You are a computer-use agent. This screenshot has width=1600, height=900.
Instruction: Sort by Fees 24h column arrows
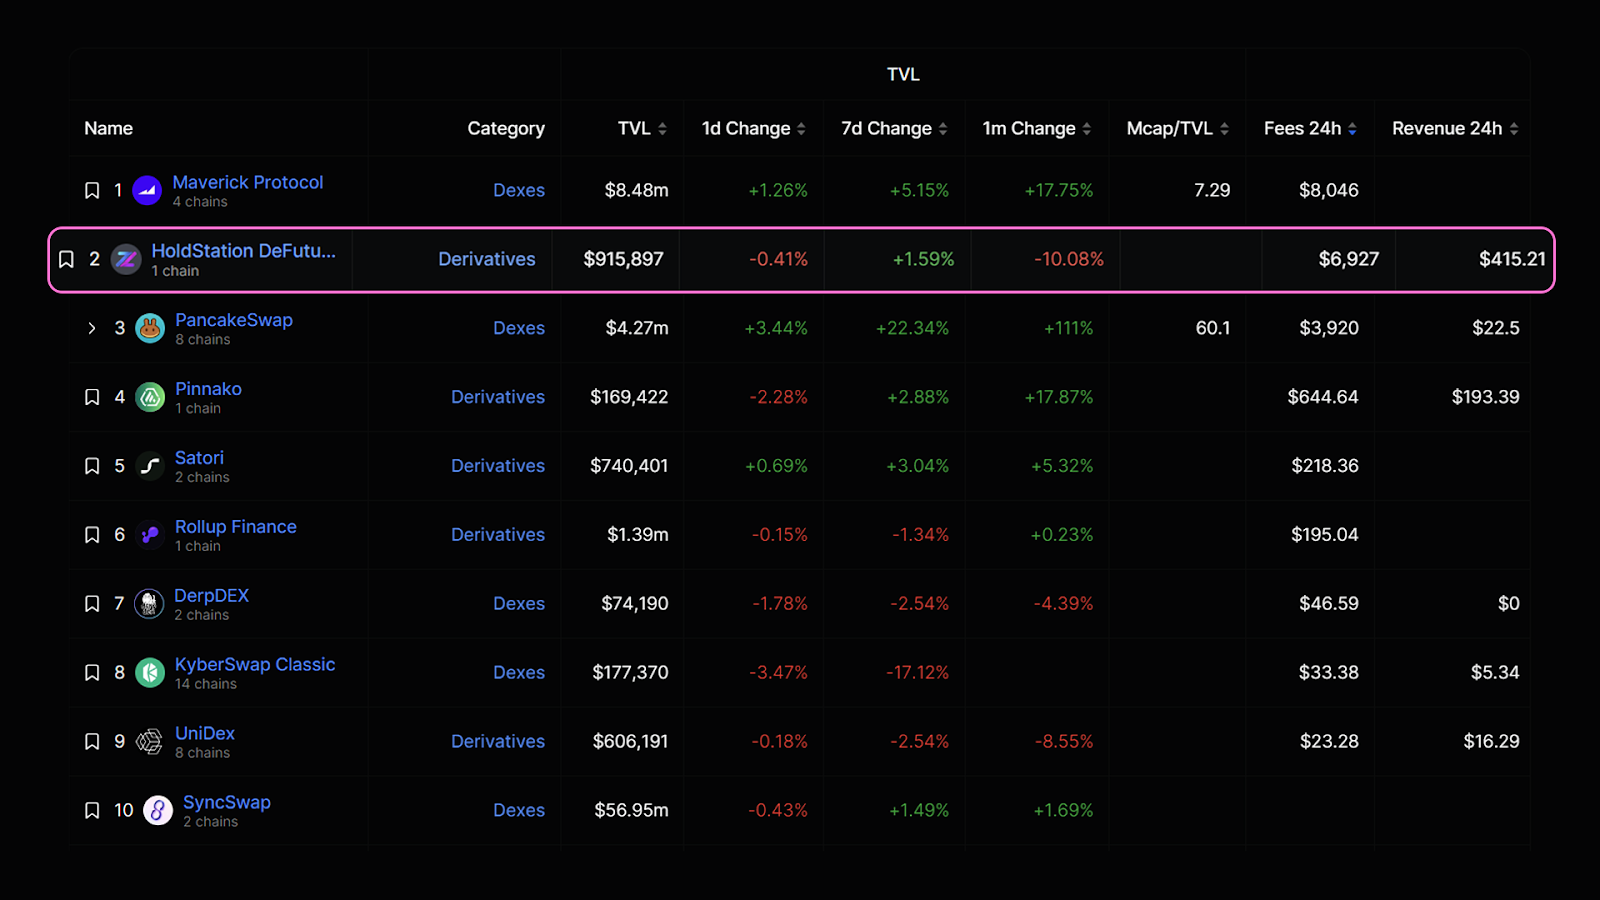(x=1352, y=129)
